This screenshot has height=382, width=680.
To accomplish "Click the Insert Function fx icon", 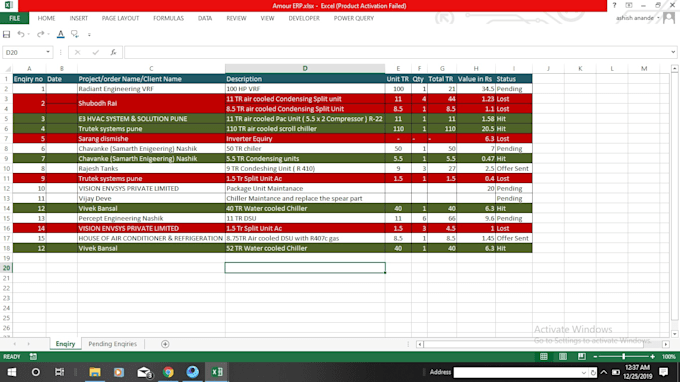I will tap(113, 52).
